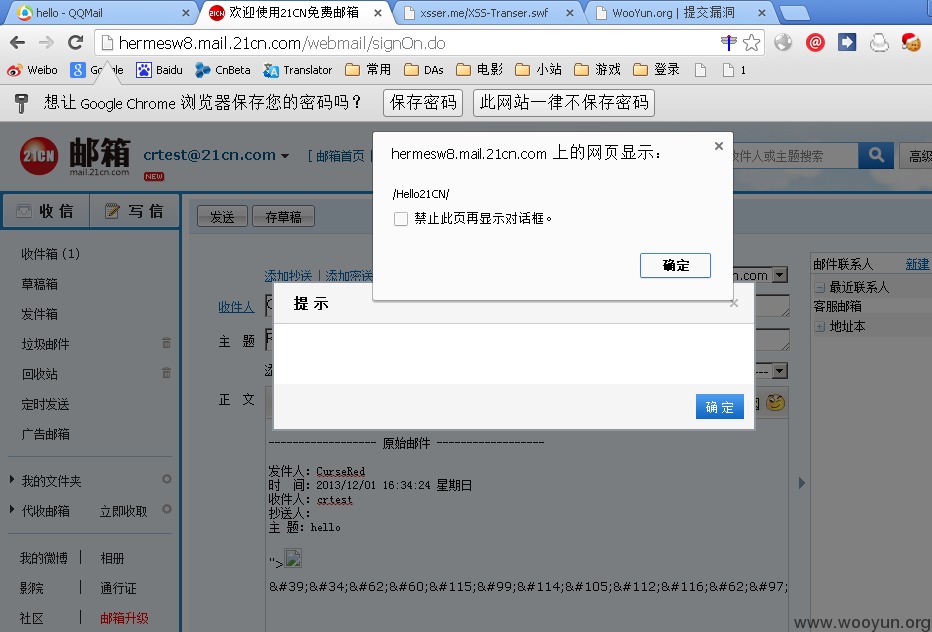
Task: Open 收件箱 (1) inbox folder
Action: click(51, 254)
